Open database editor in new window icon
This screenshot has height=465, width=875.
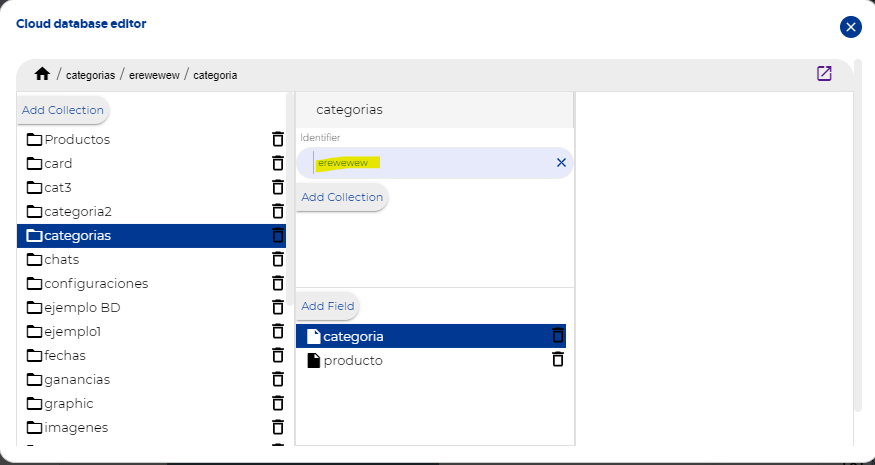(x=824, y=74)
